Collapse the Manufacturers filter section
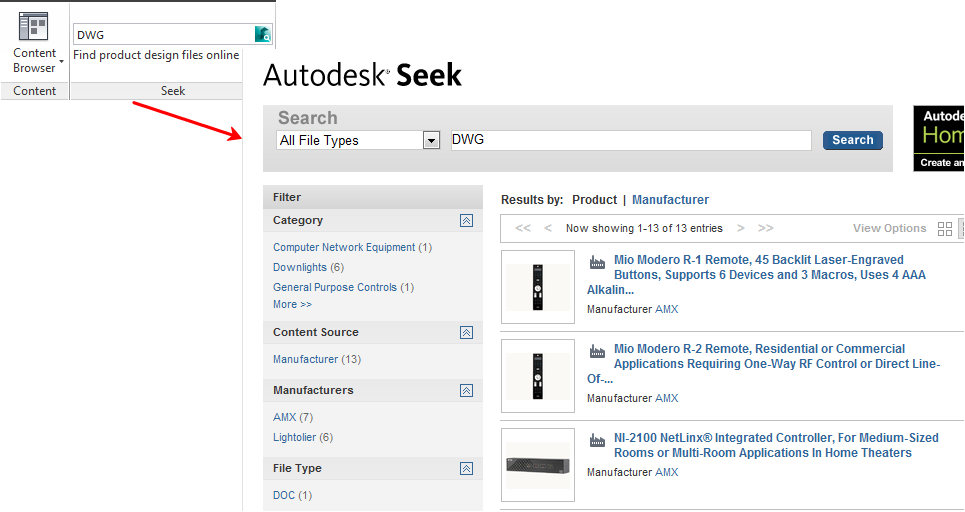This screenshot has height=512, width=965. click(x=466, y=391)
